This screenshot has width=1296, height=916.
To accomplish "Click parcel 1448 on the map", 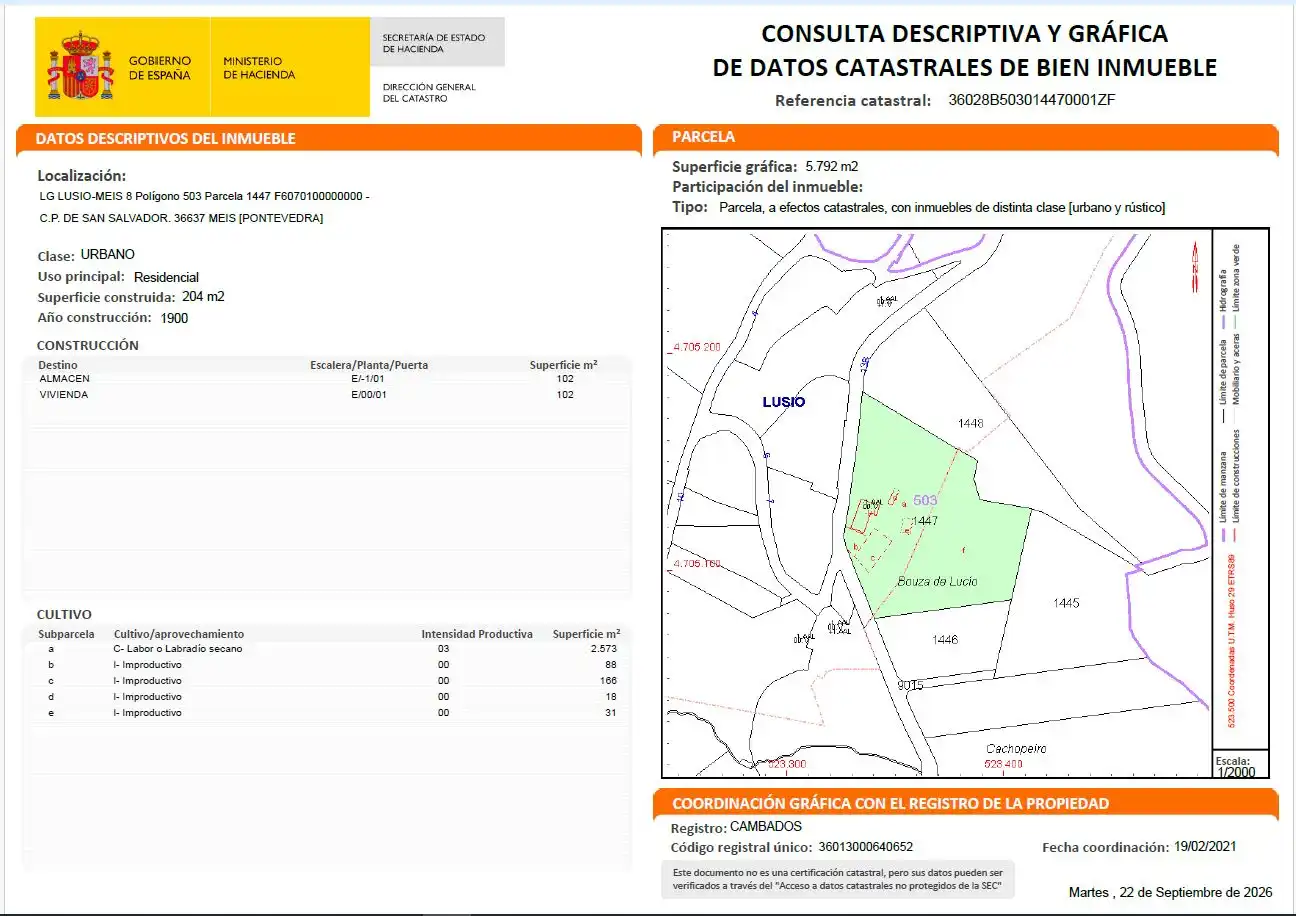I will 971,423.
